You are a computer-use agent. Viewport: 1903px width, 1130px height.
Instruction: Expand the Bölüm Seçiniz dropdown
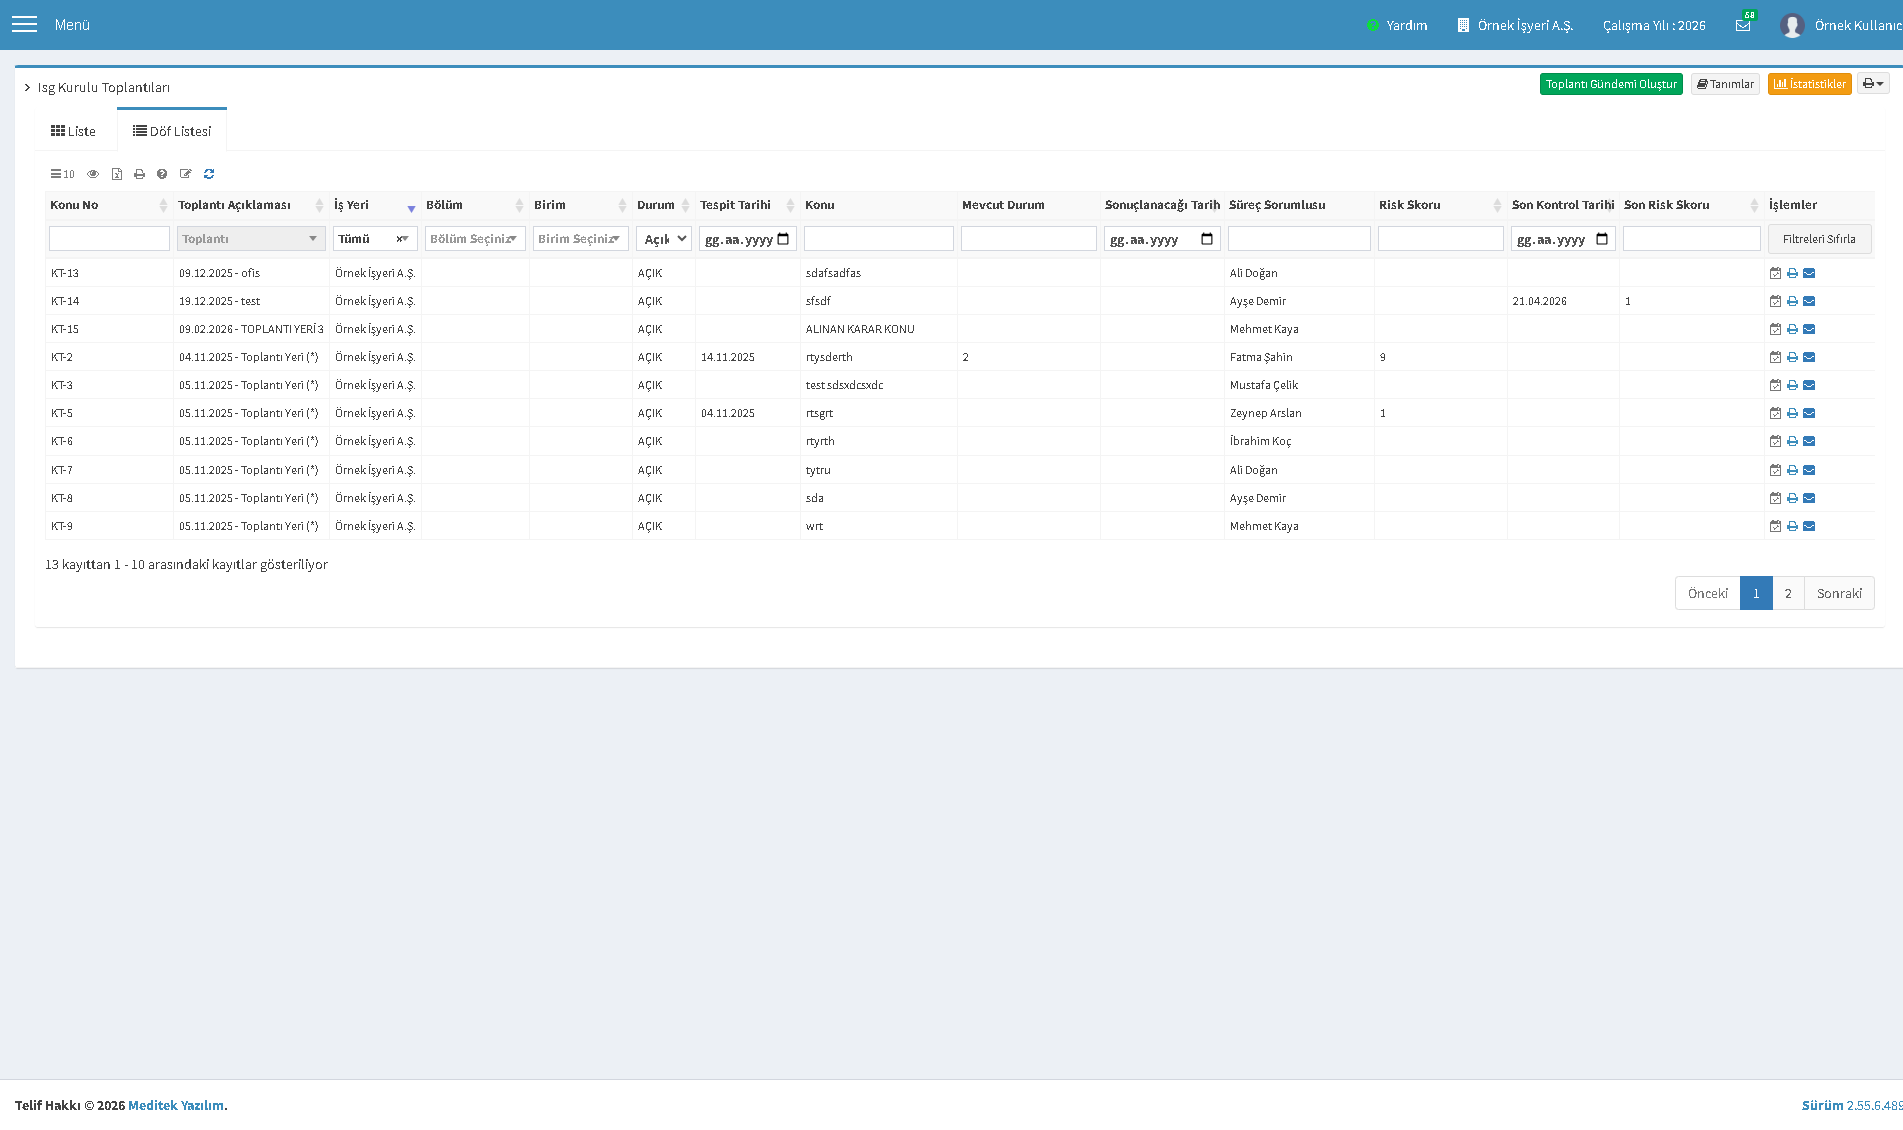click(475, 239)
